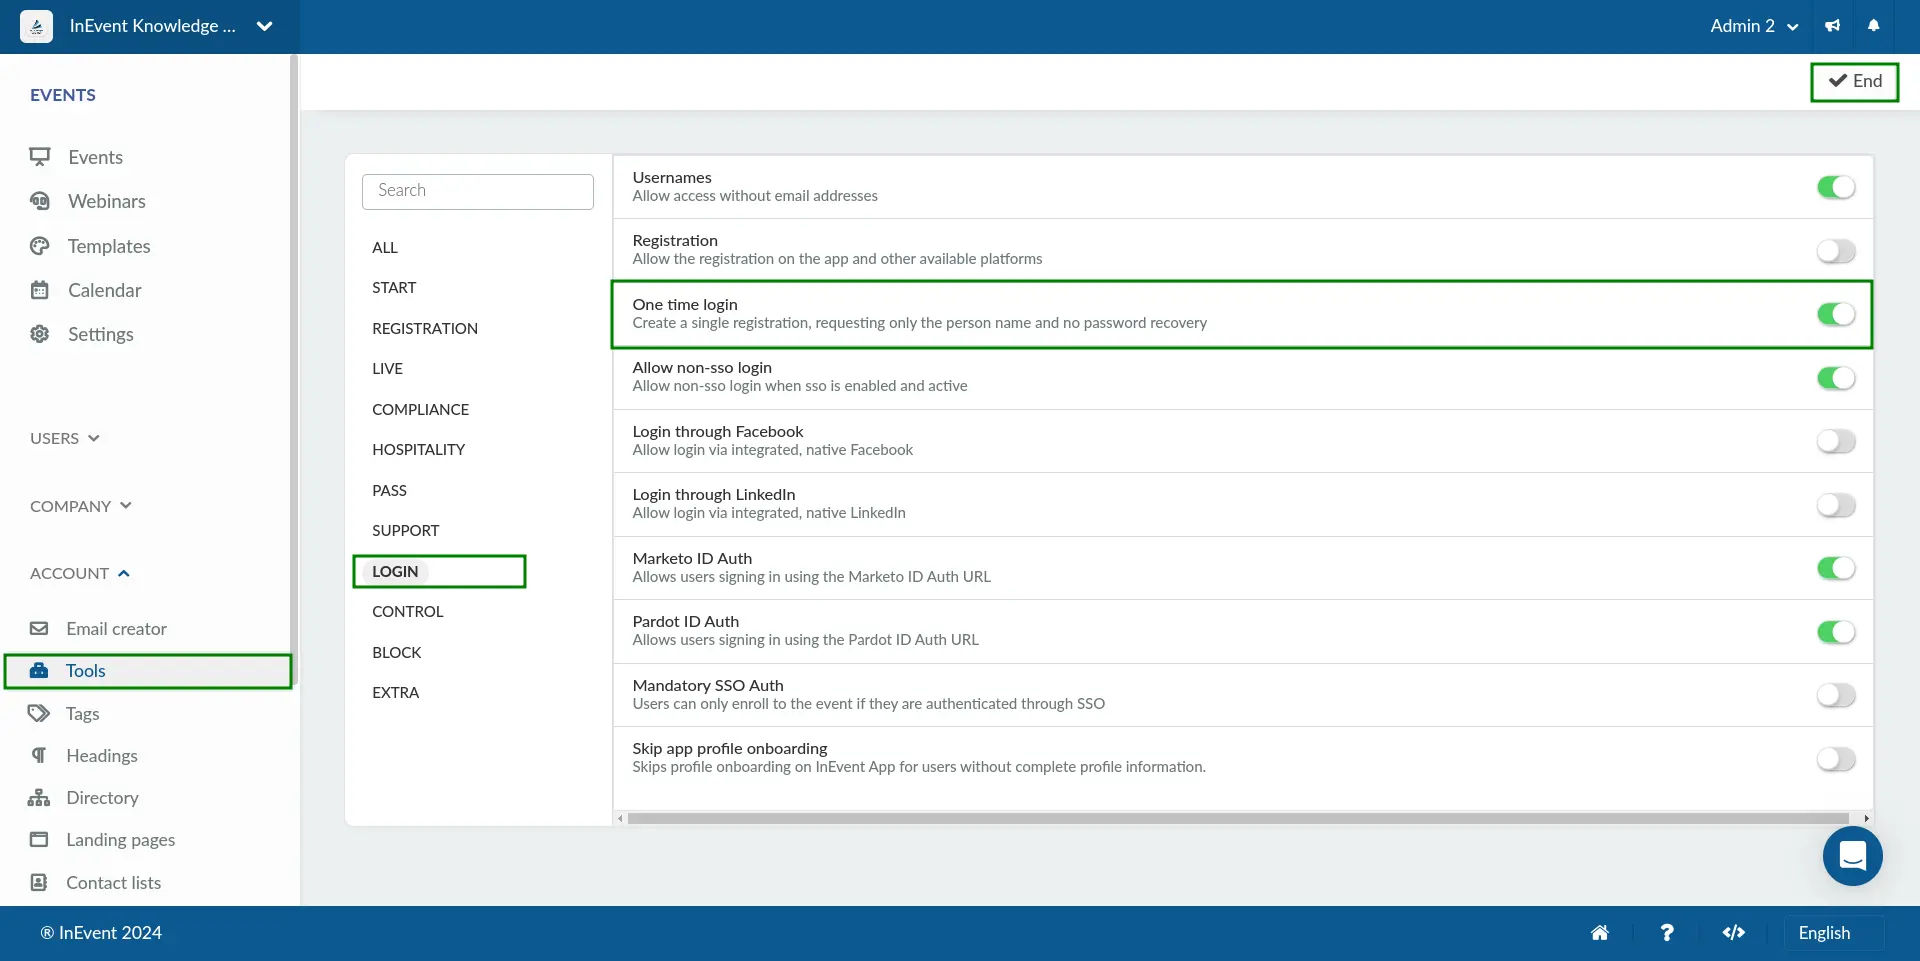The height and width of the screenshot is (961, 1920).
Task: Click the Settings gear icon
Action: pyautogui.click(x=40, y=334)
